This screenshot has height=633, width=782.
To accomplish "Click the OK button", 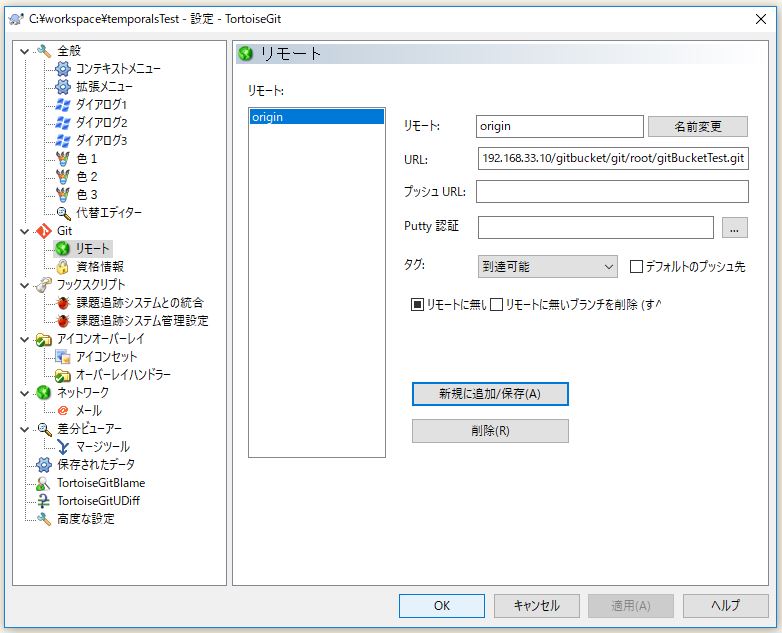I will point(442,606).
